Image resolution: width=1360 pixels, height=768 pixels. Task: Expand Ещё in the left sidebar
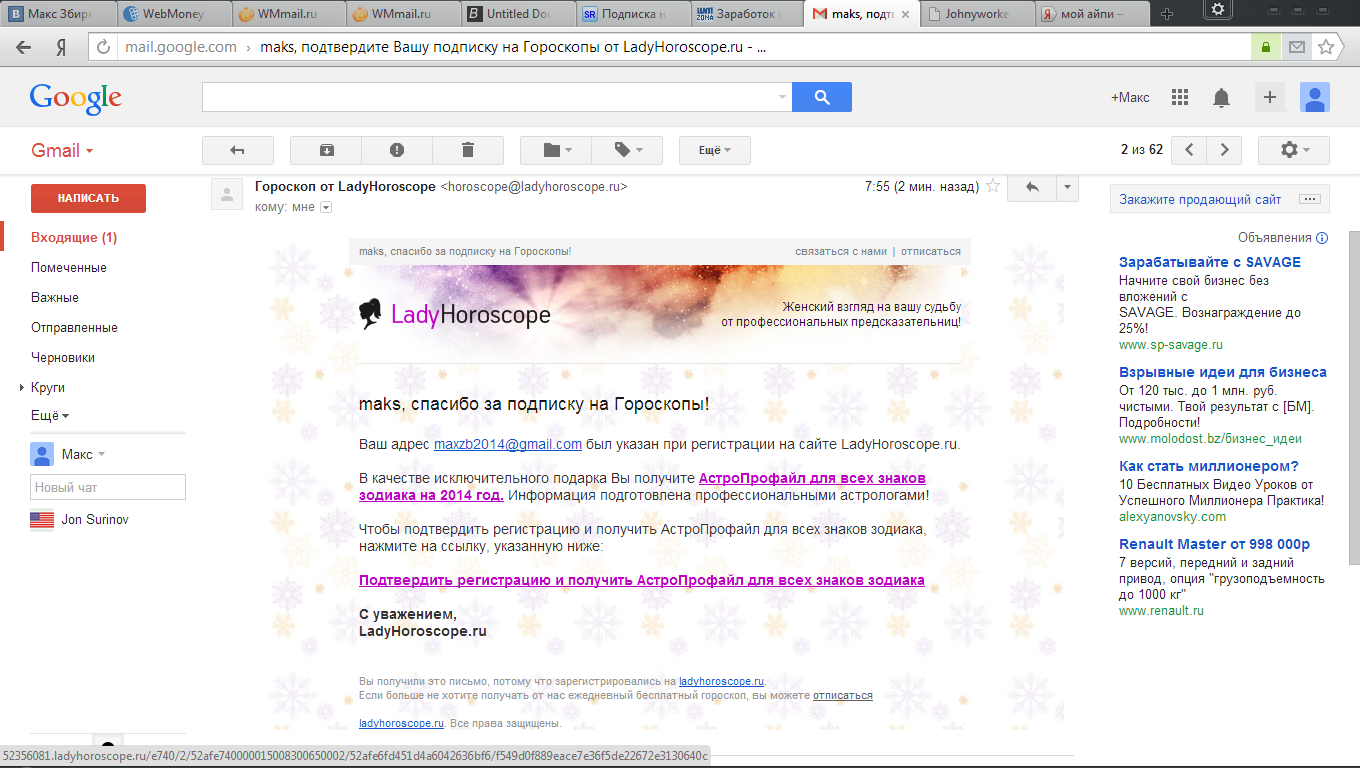coord(50,416)
